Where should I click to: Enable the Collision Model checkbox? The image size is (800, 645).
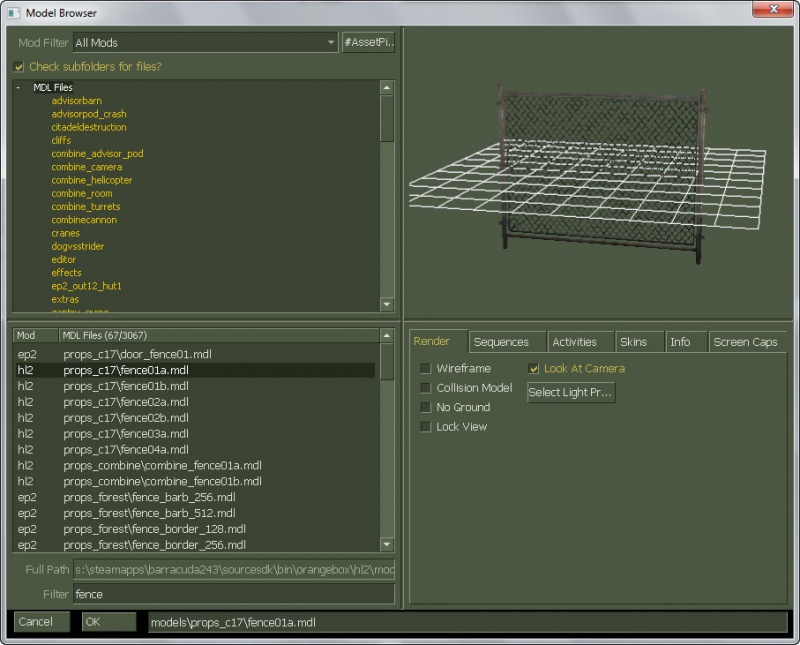point(426,388)
